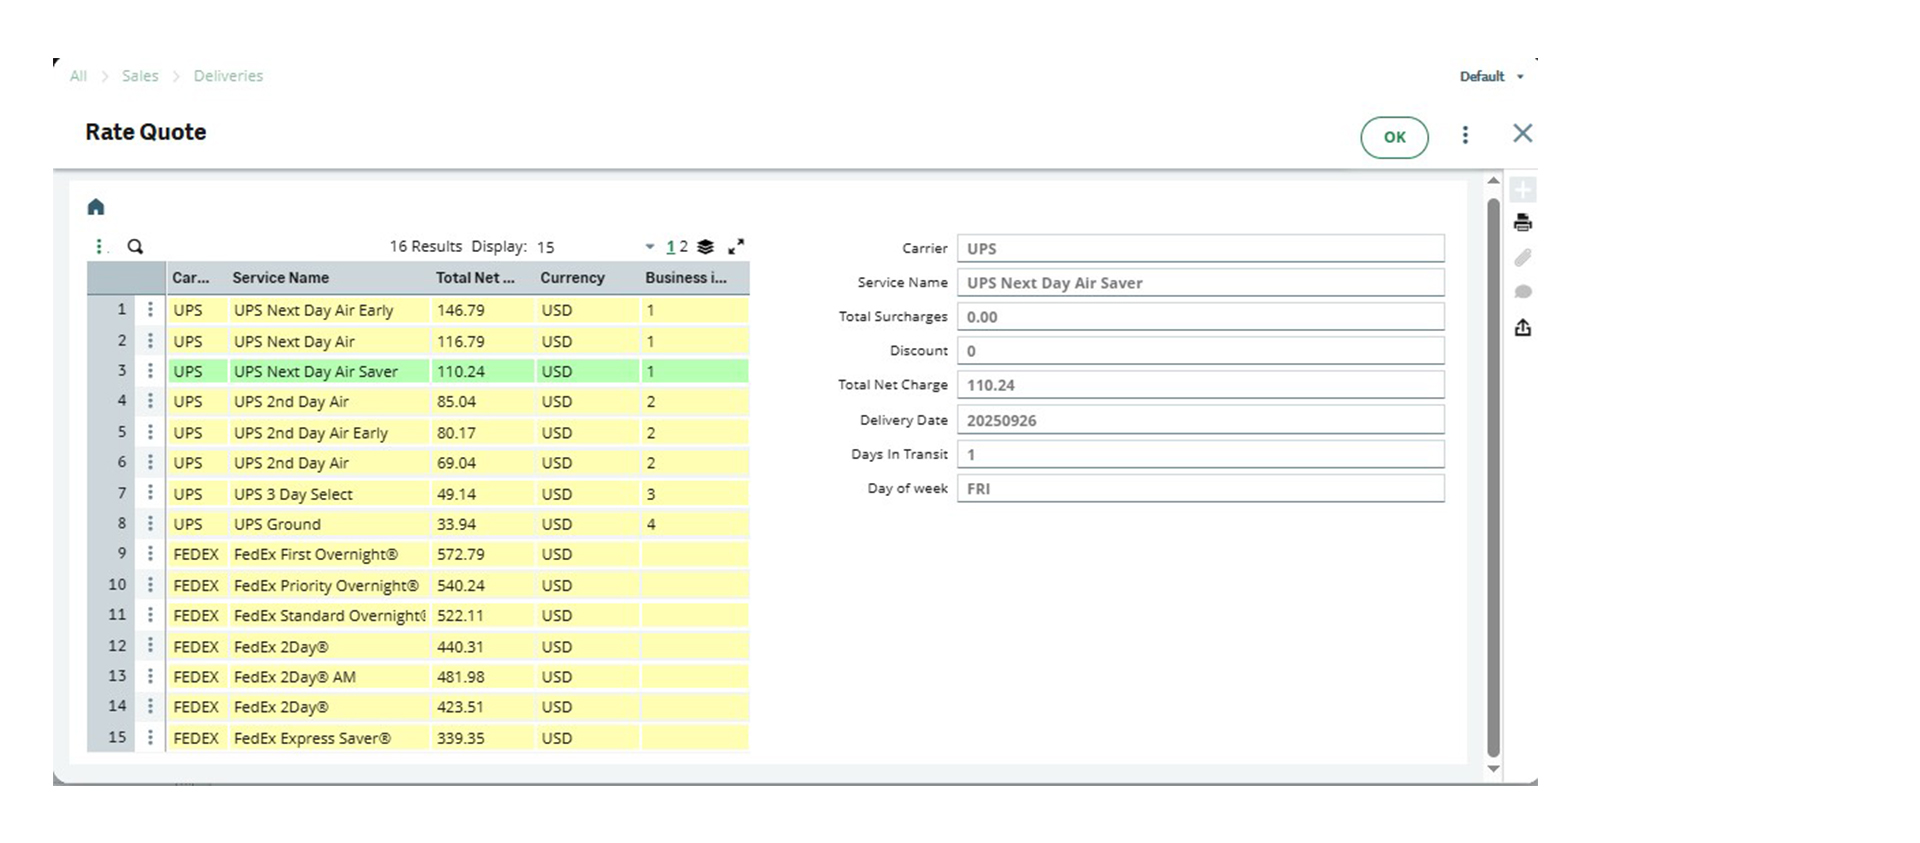This screenshot has width=1920, height=843.
Task: Go to results page 2
Action: pos(684,246)
